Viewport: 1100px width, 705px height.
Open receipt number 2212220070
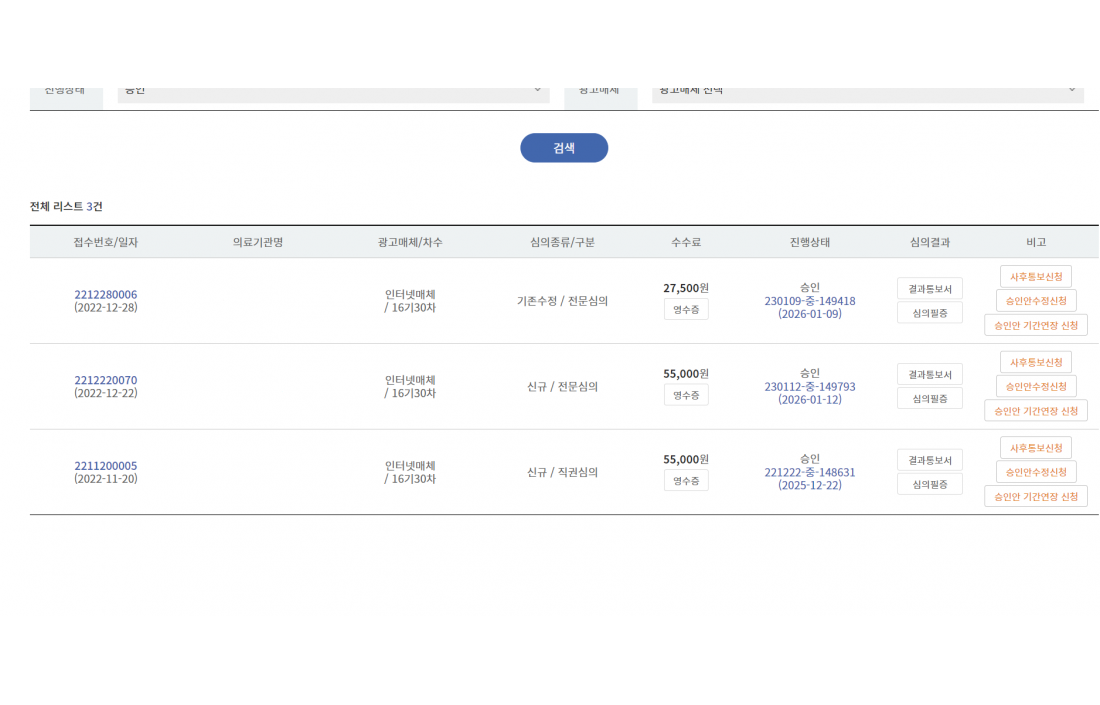click(x=105, y=380)
